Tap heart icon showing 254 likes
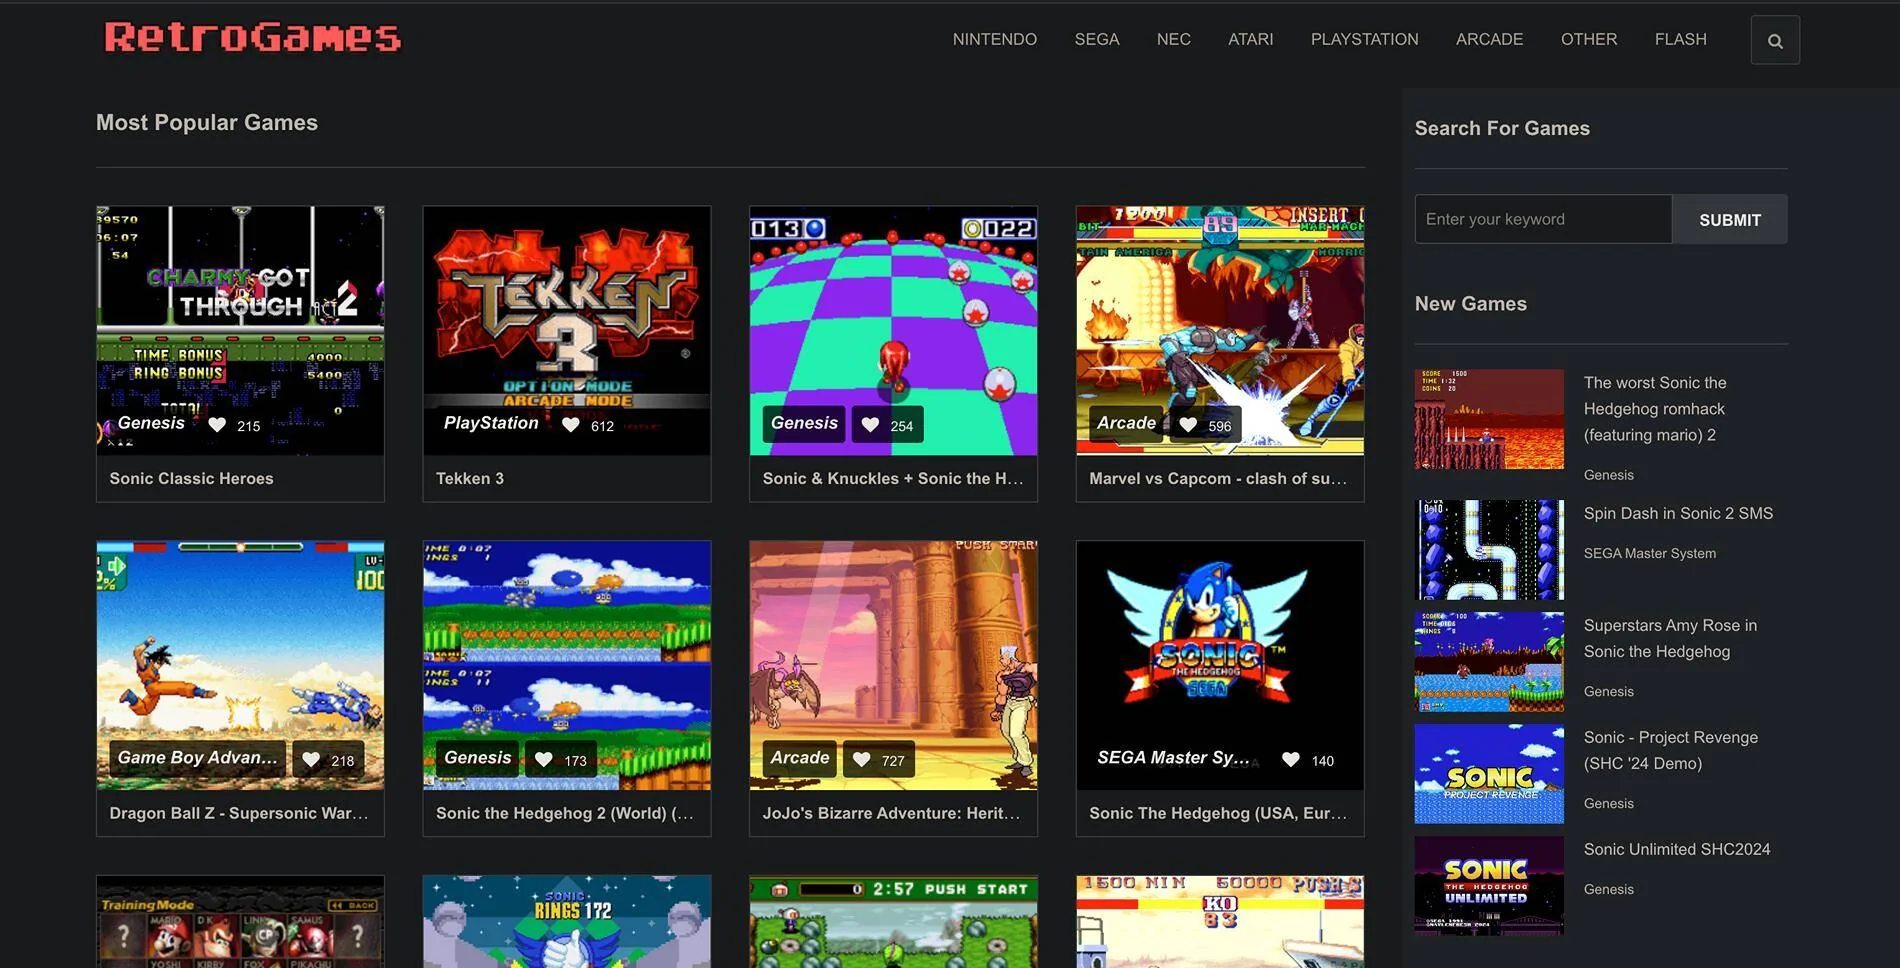1900x968 pixels. (870, 425)
